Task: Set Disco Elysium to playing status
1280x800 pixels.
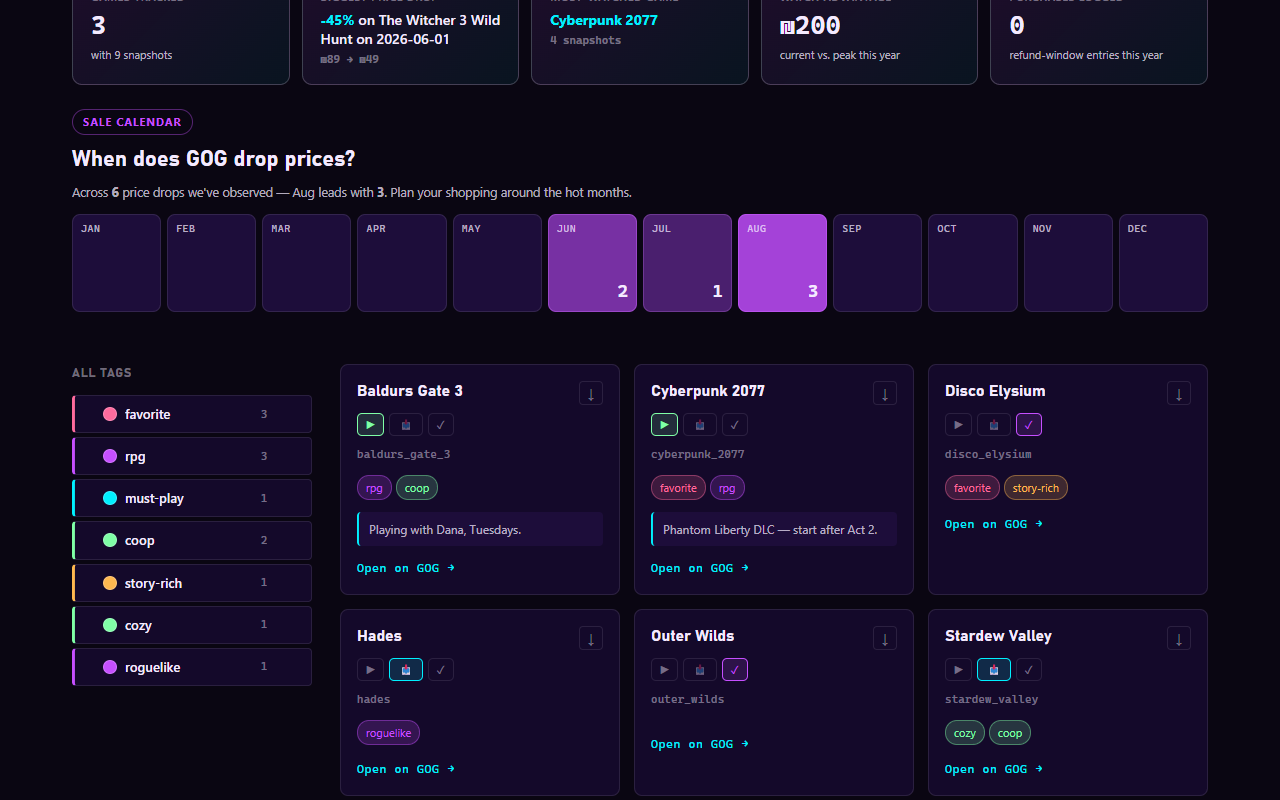Action: coord(958,425)
